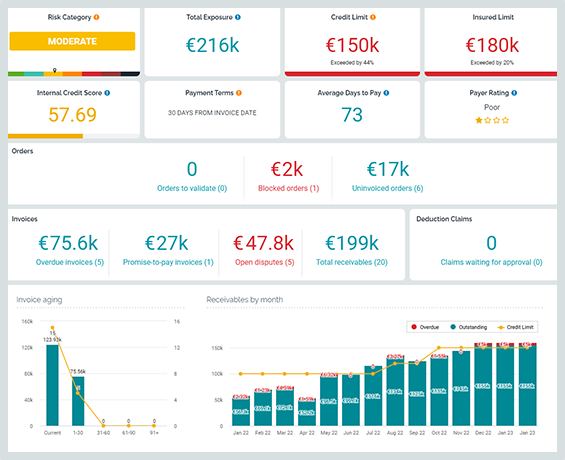Screen dimensions: 565x460
Task: Open the Overdue invoices (5) link
Action: pyautogui.click(x=70, y=262)
